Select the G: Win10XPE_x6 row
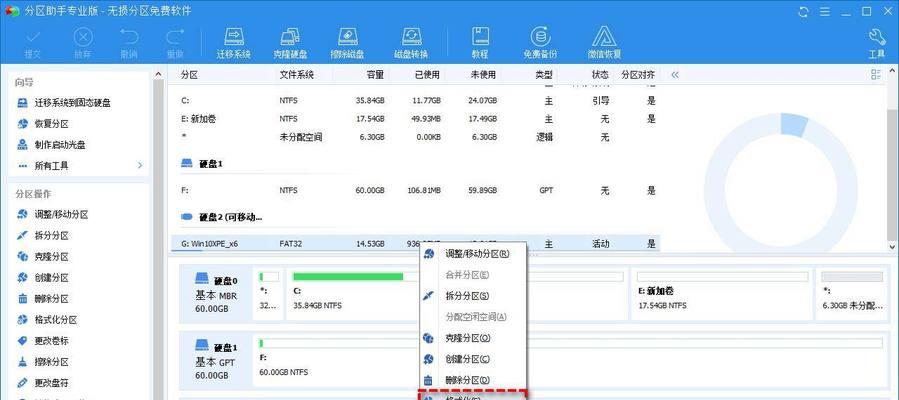Screen dimensions: 899x400 click(x=417, y=244)
